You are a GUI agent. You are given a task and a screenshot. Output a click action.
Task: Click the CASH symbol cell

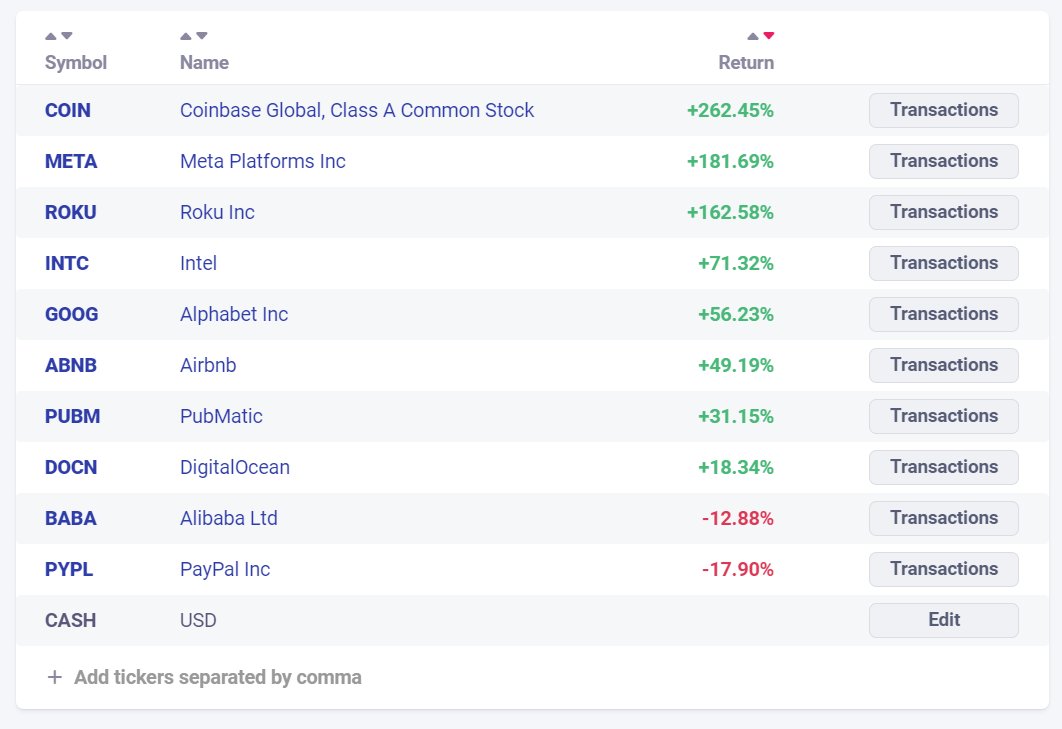[x=70, y=620]
